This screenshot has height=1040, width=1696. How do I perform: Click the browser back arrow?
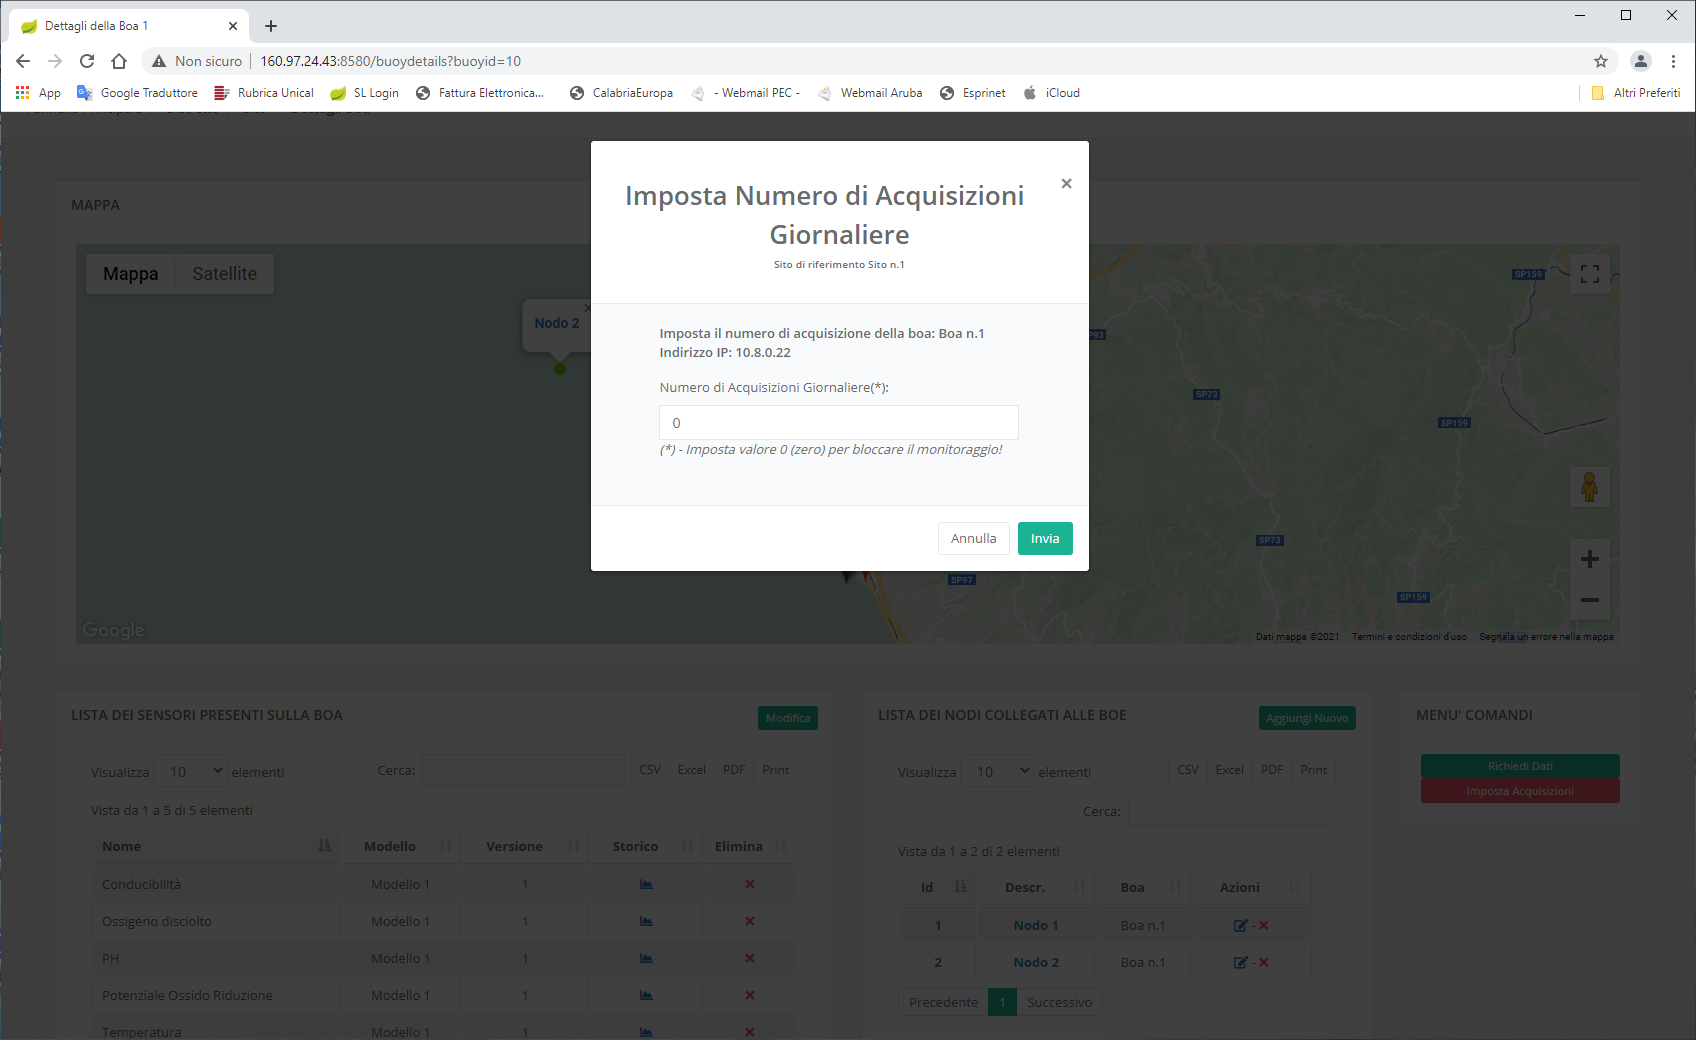[23, 61]
